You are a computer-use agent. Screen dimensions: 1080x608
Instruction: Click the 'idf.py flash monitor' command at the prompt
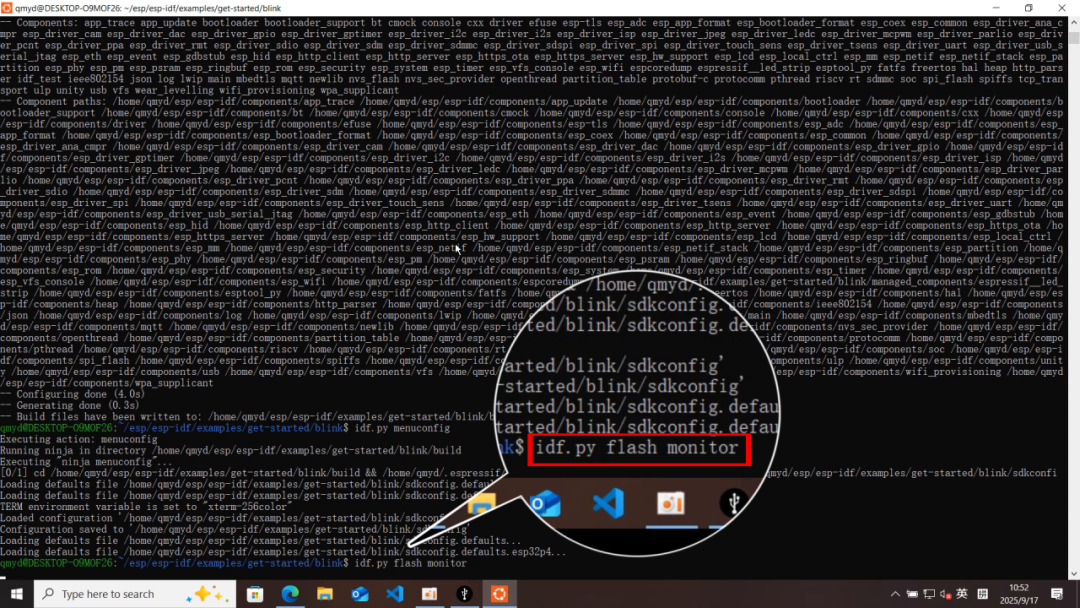410,563
